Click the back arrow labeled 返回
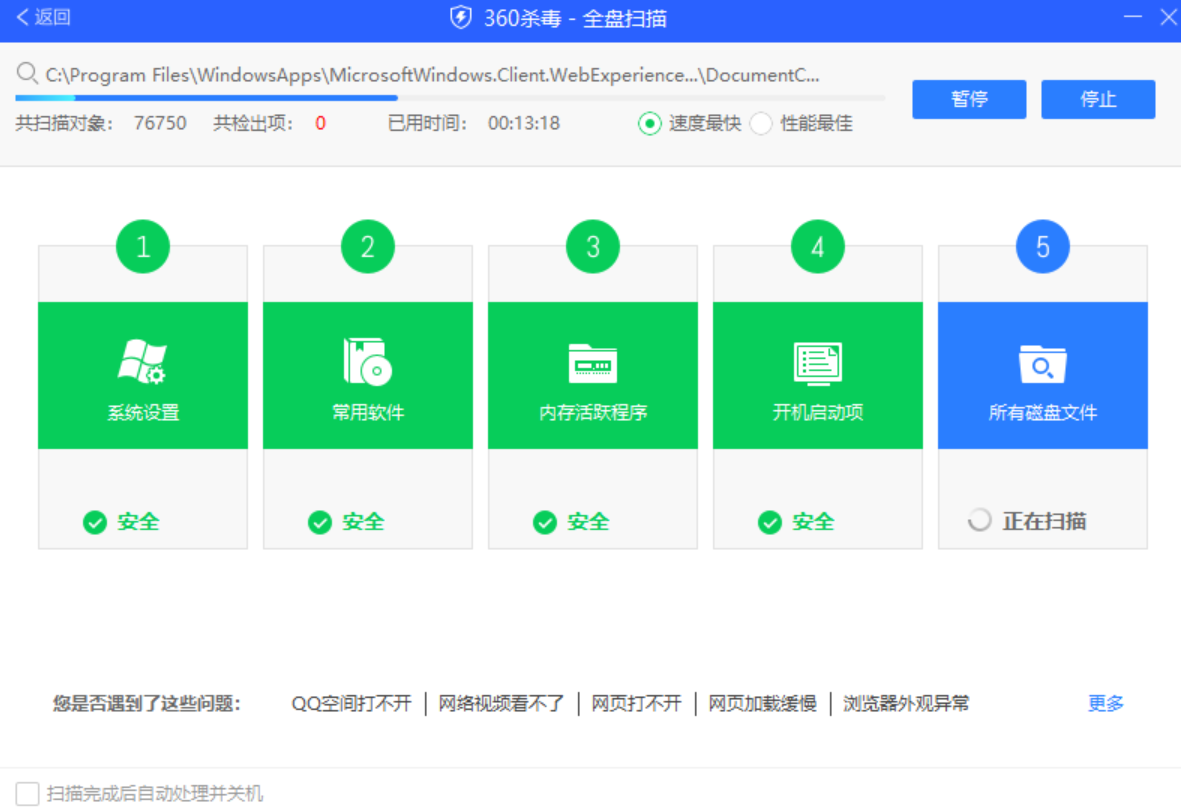The height and width of the screenshot is (811, 1181). (44, 17)
